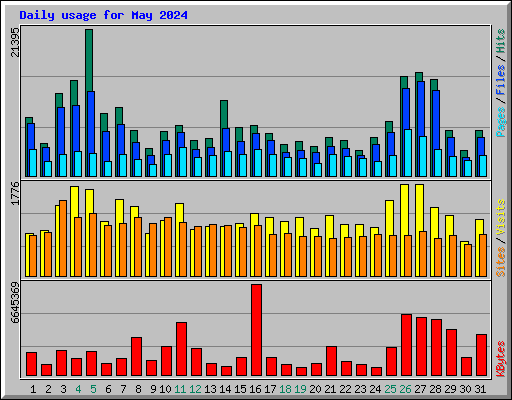This screenshot has height=400, width=512.
Task: Click the 21395 y-axis maximum label
Action: (x=15, y=42)
